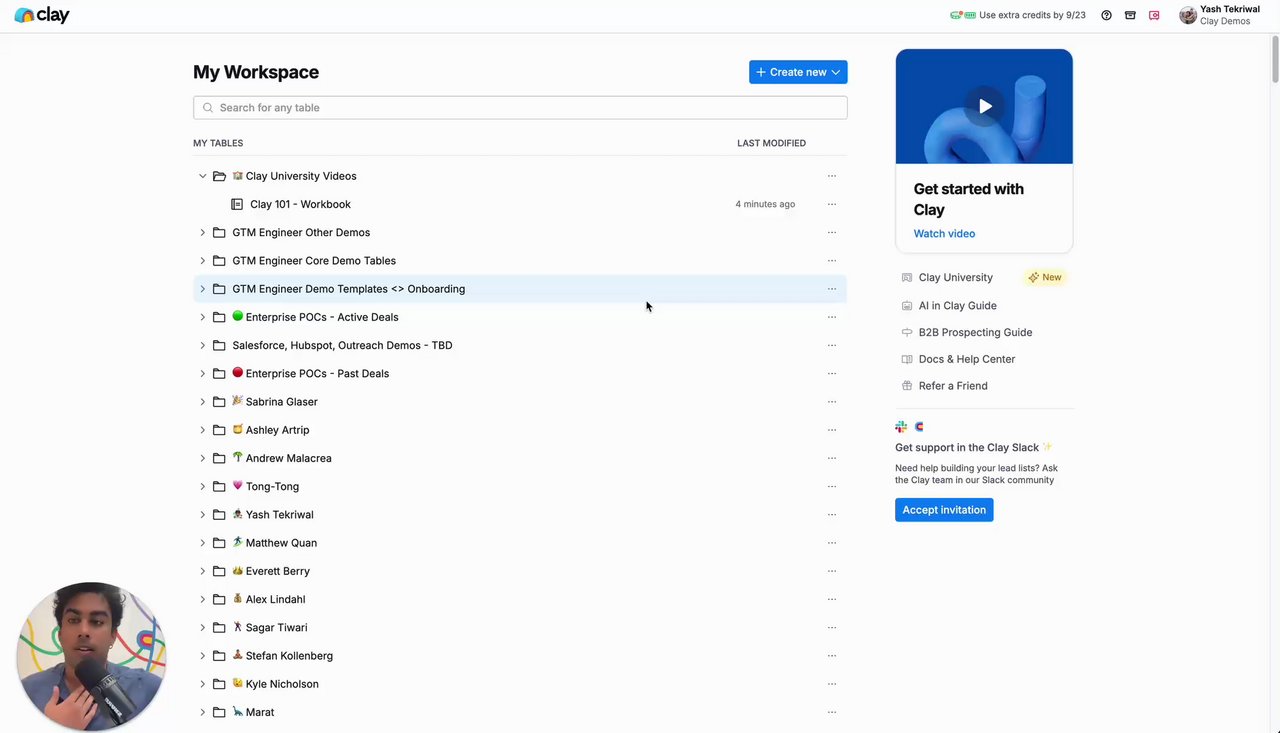Open the Create new dropdown
1280x733 pixels.
click(x=798, y=72)
